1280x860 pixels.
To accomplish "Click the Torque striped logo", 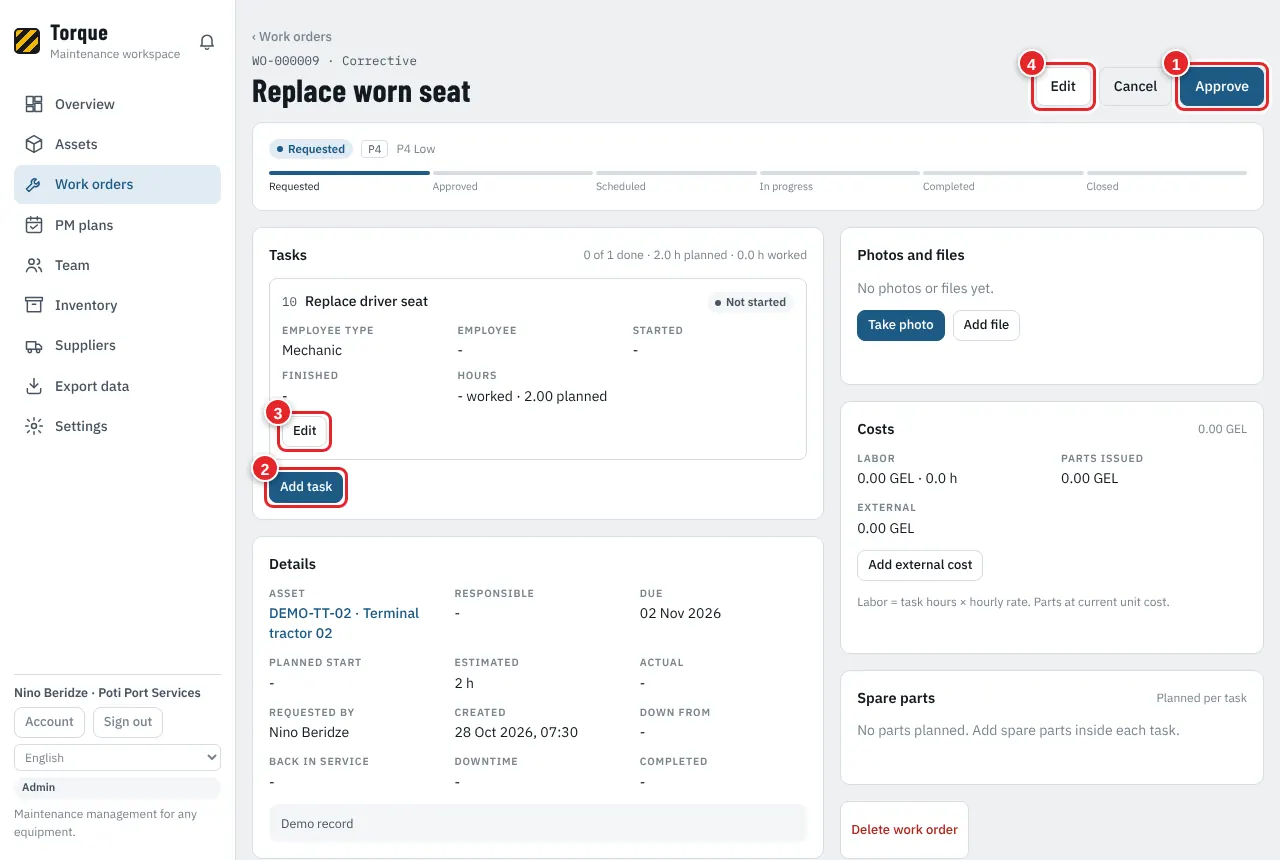I will 27,41.
